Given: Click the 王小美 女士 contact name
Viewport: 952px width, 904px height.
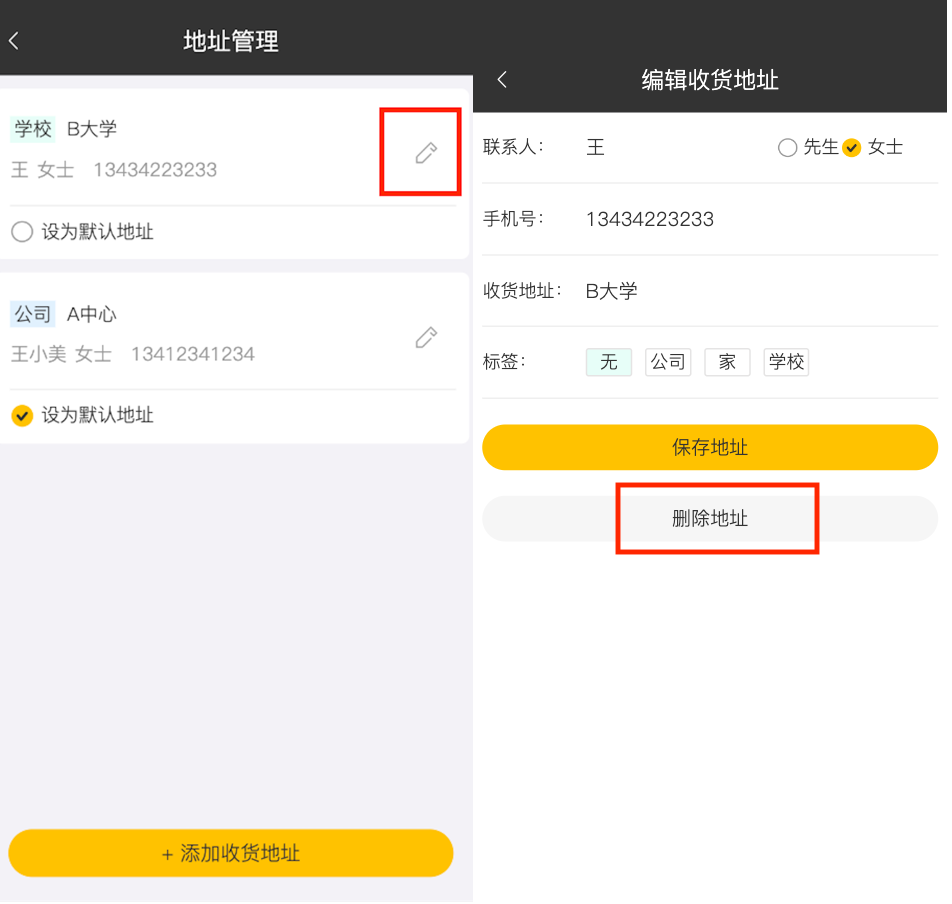Looking at the screenshot, I should click(61, 355).
